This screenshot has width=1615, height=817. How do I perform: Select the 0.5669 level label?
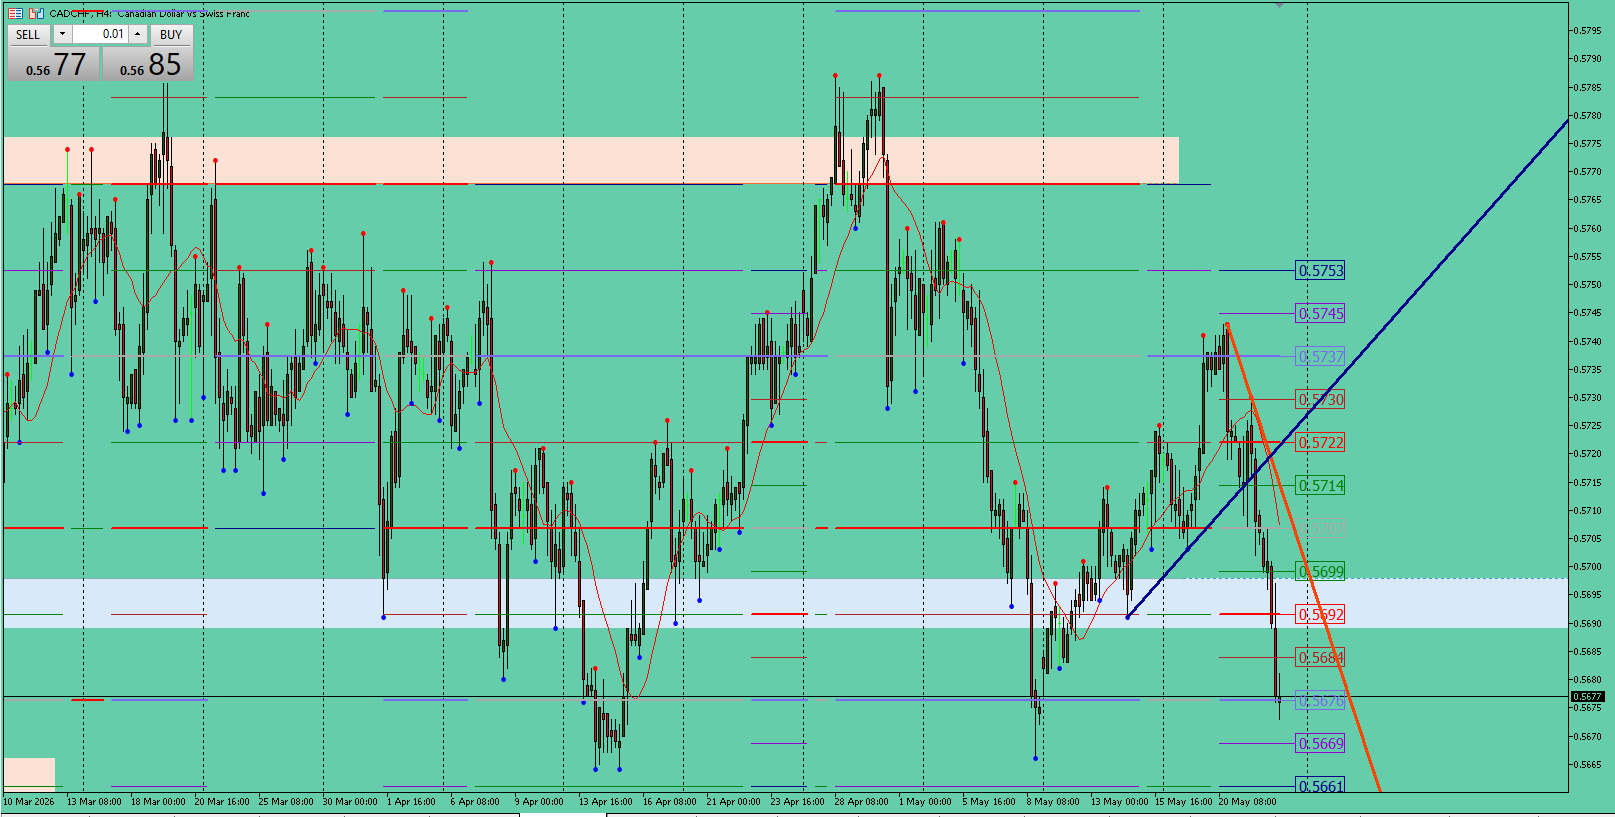click(1320, 744)
